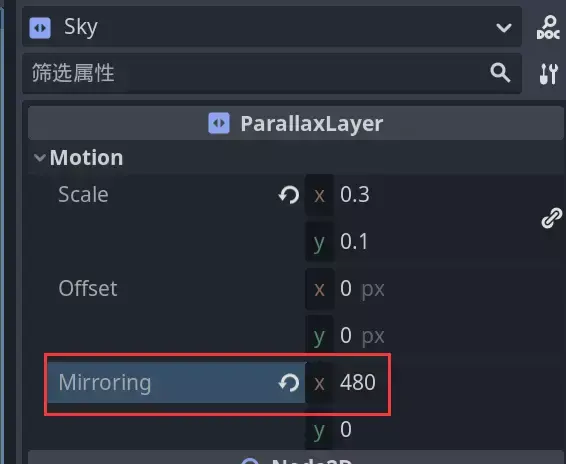Screen dimensions: 566x464
Task: Reset the Mirroring property with revert icon
Action: click(x=289, y=382)
